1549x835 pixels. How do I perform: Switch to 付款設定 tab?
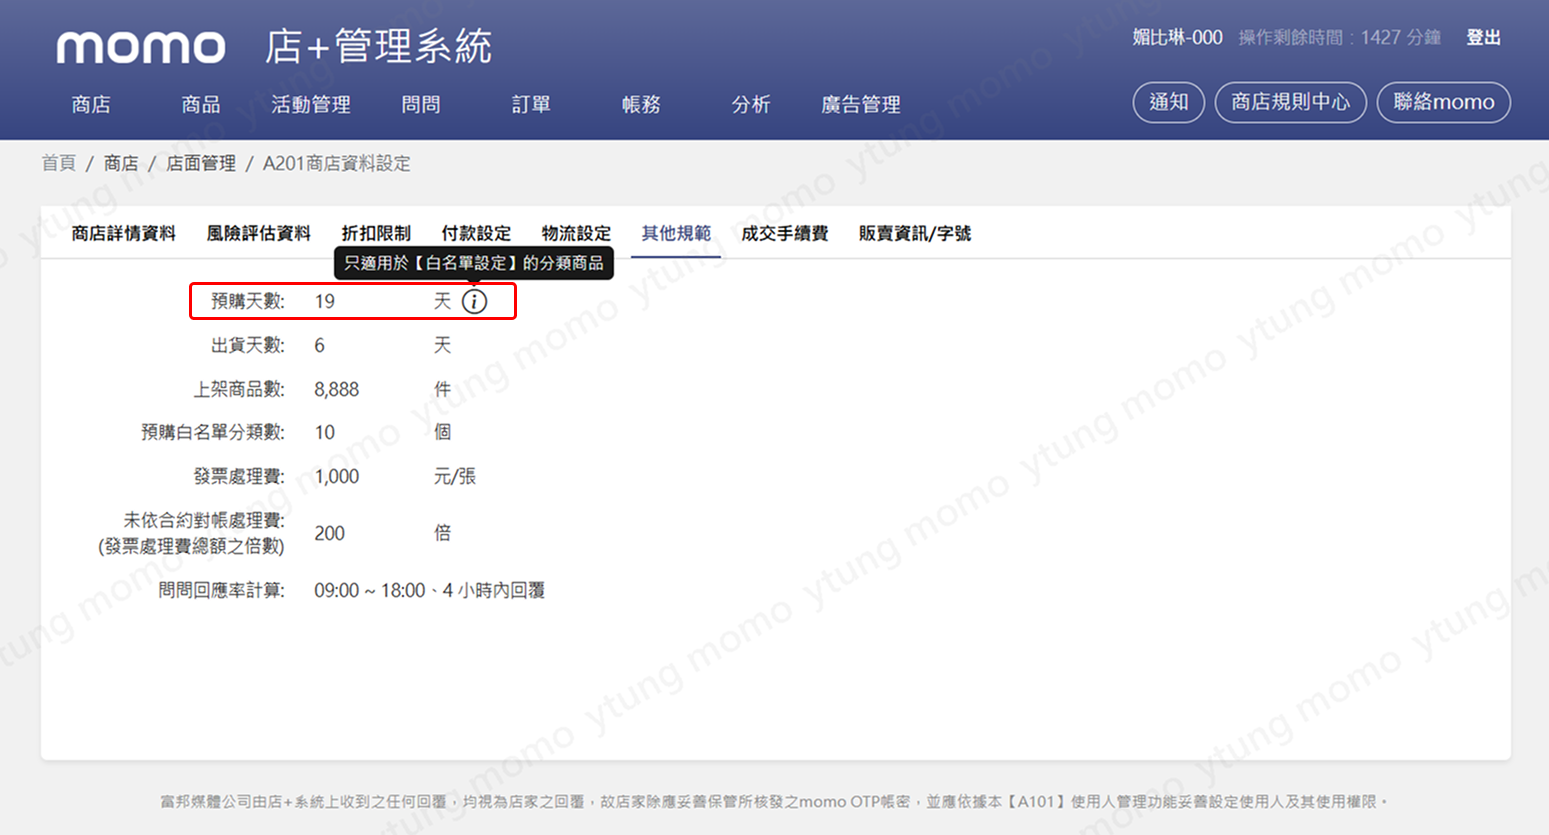476,233
